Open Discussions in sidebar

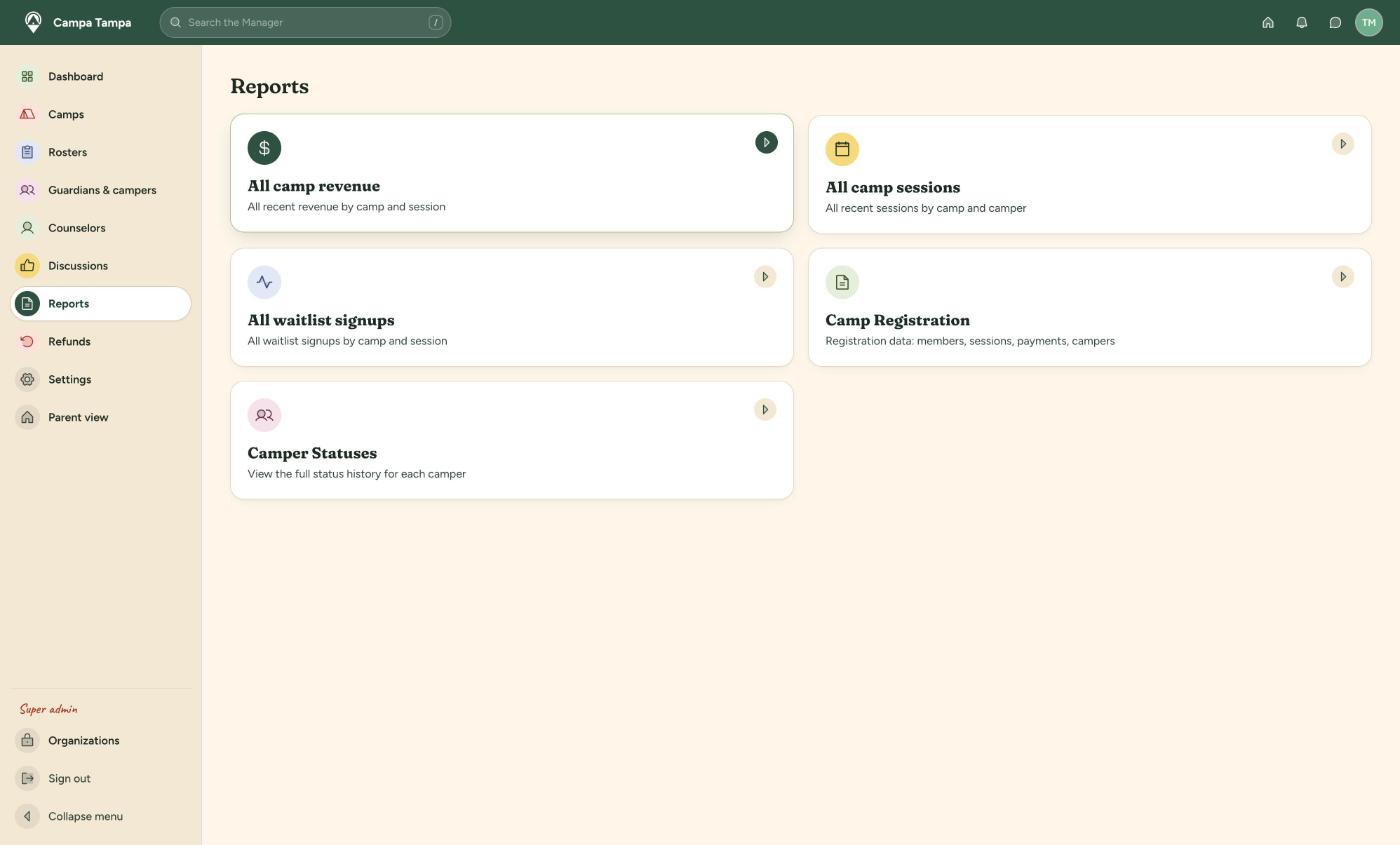click(x=101, y=266)
